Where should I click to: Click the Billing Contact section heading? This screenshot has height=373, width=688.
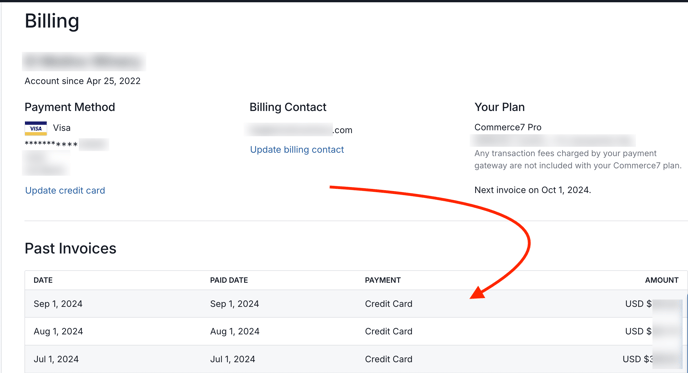288,107
